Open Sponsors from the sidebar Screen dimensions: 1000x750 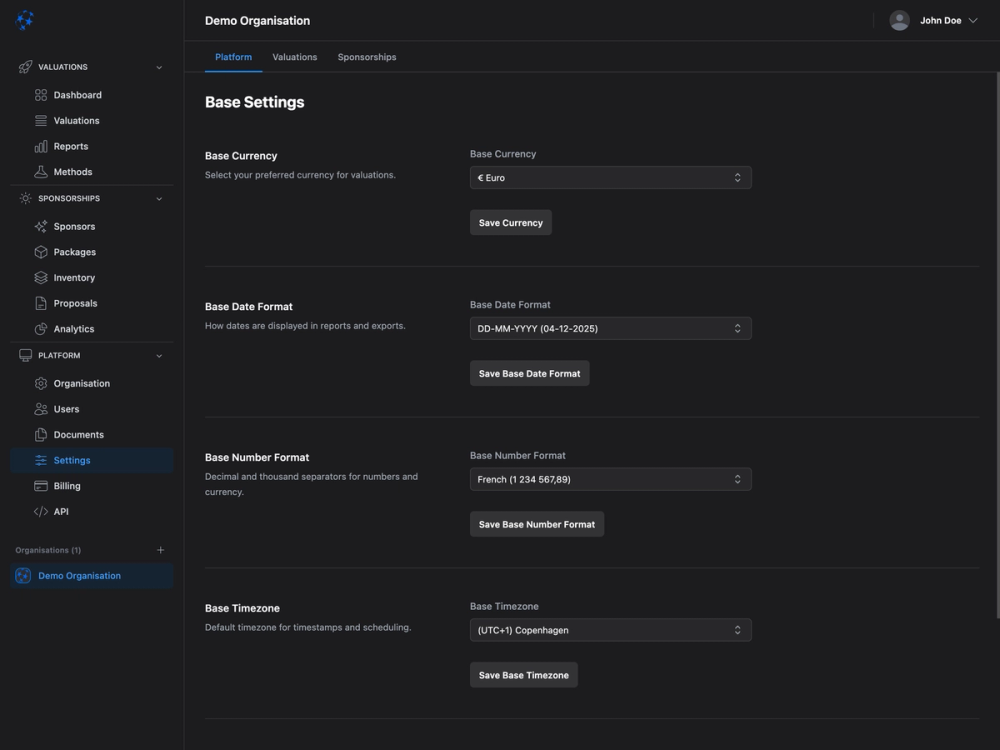tap(40, 226)
